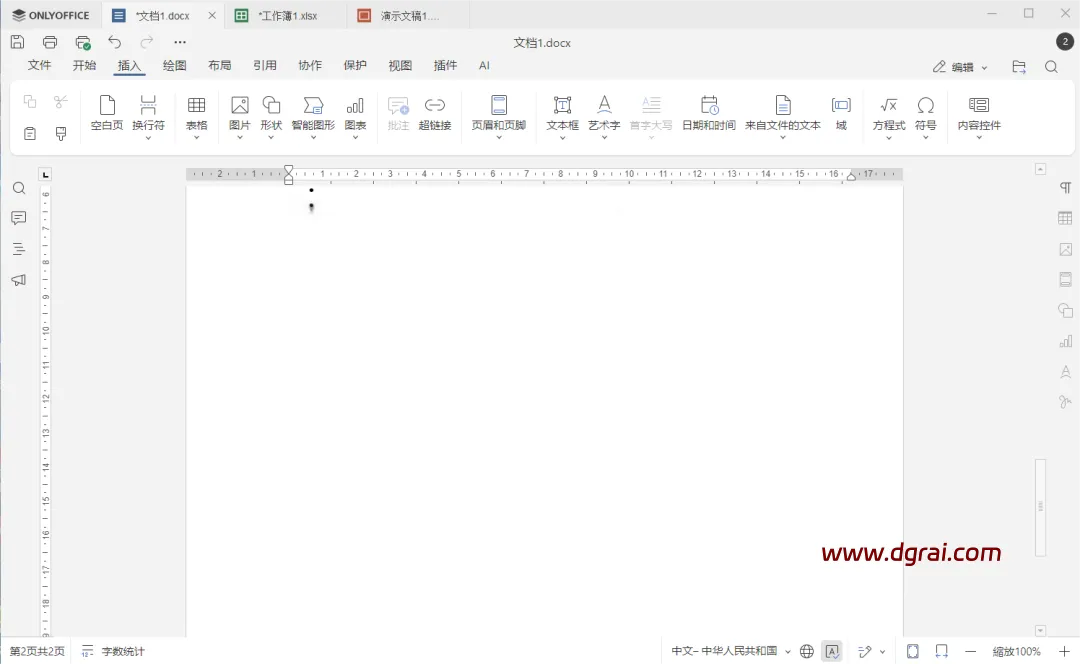Insert a text box (文本框)

(562, 117)
